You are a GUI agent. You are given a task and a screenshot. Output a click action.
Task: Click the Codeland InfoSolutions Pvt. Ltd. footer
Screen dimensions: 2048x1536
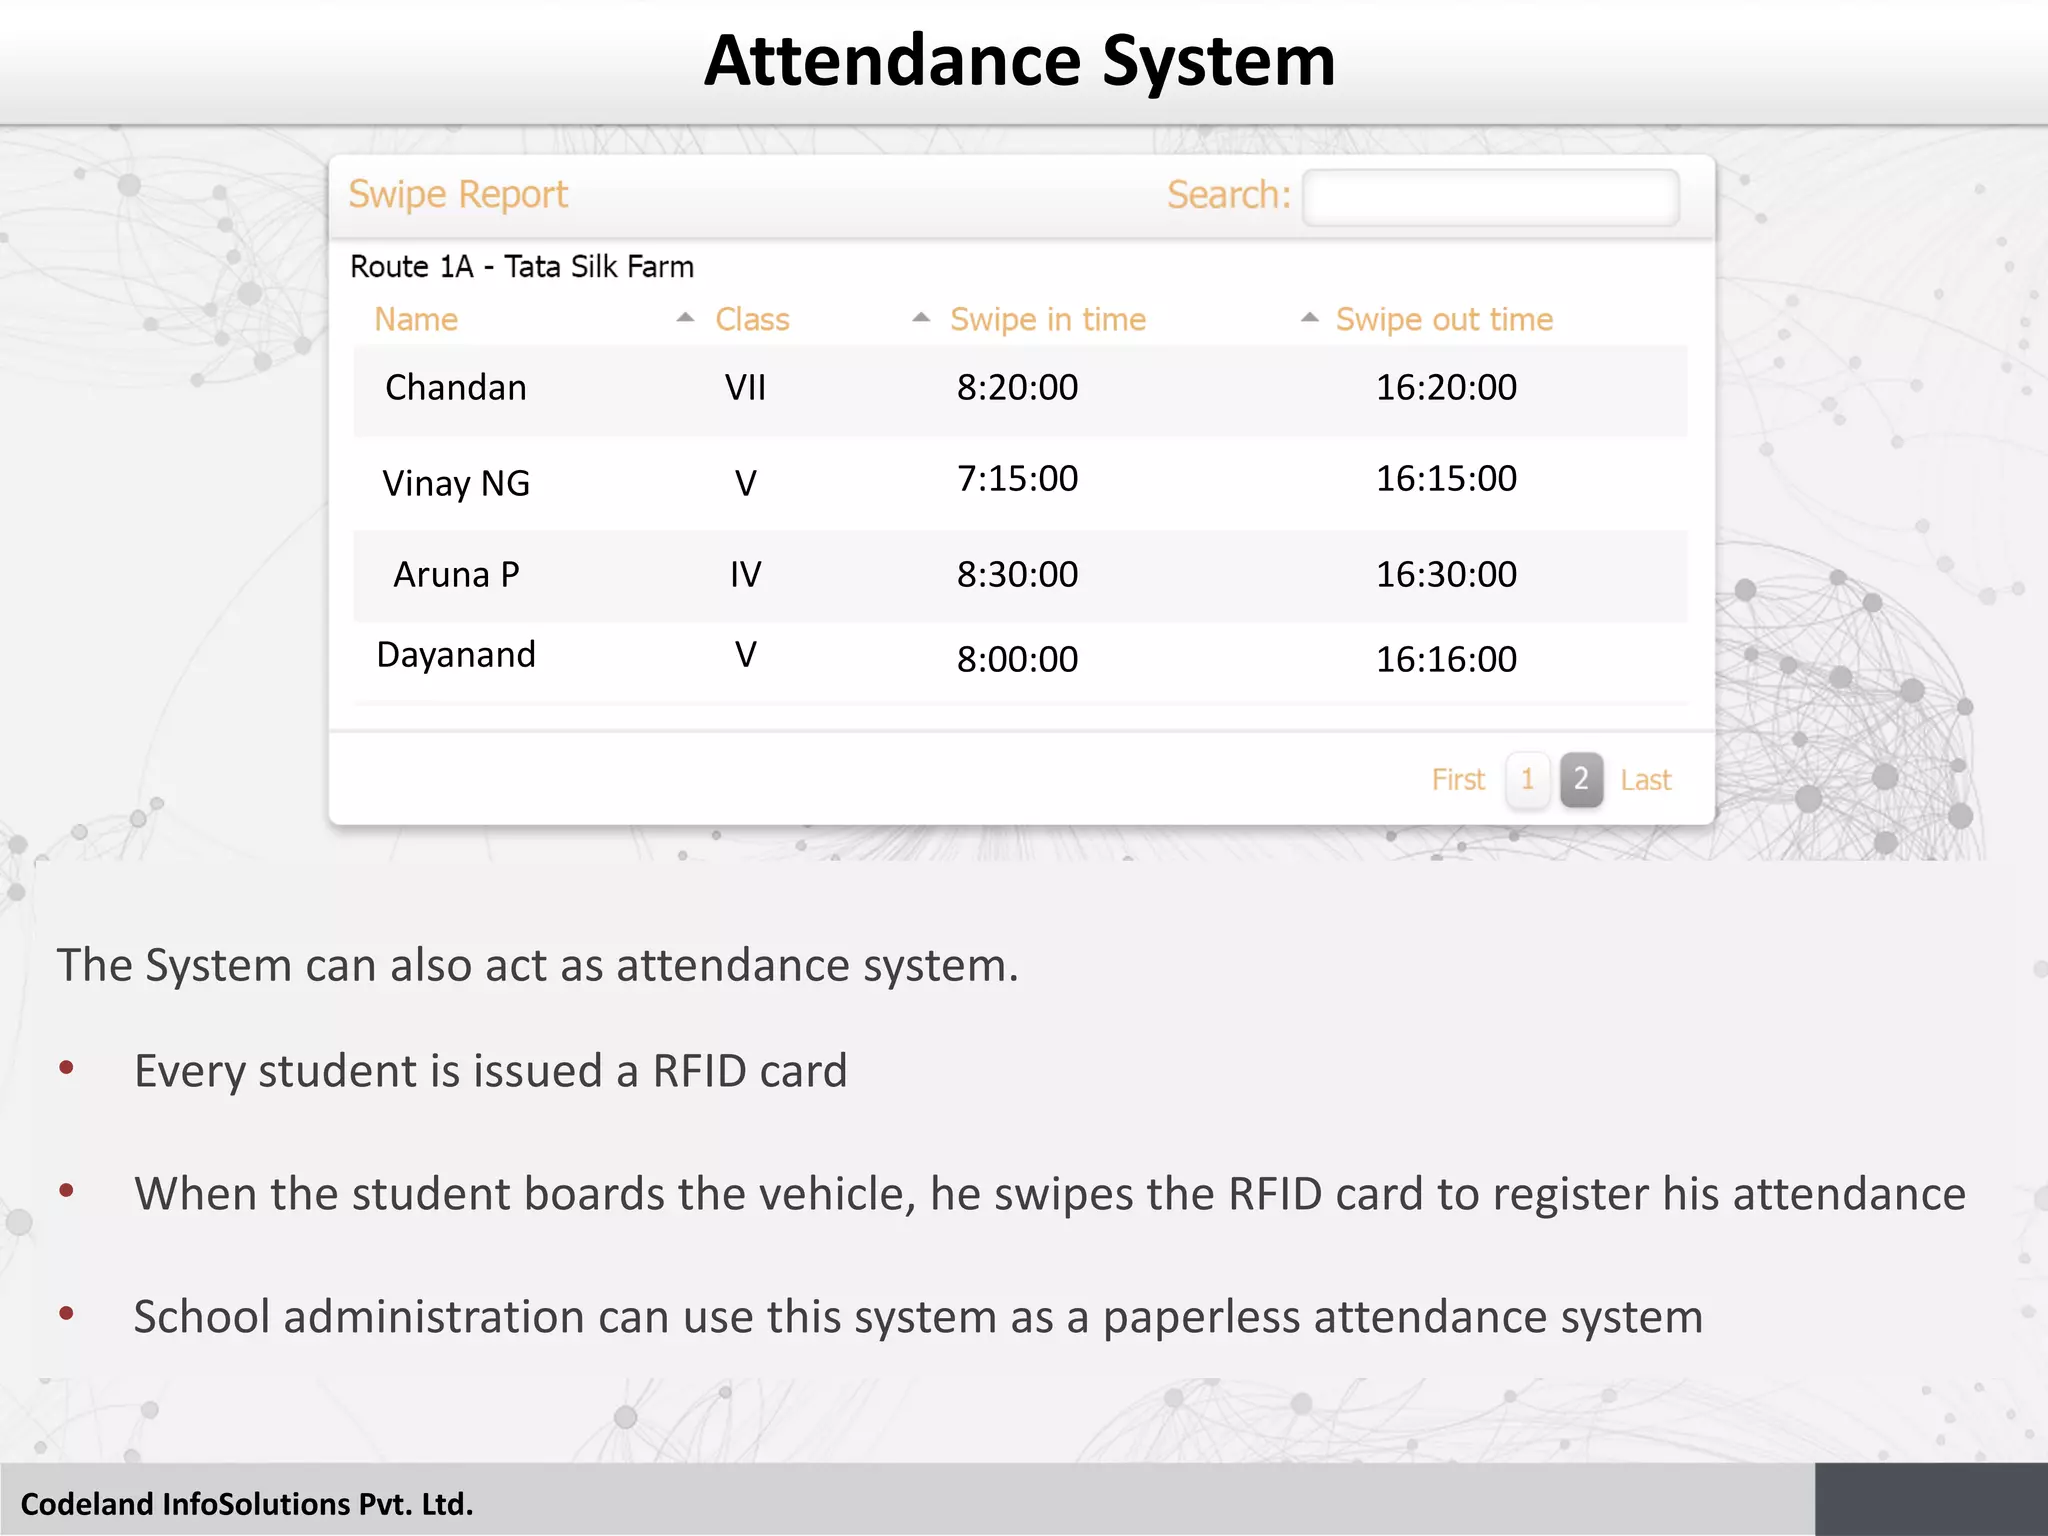[x=247, y=1504]
